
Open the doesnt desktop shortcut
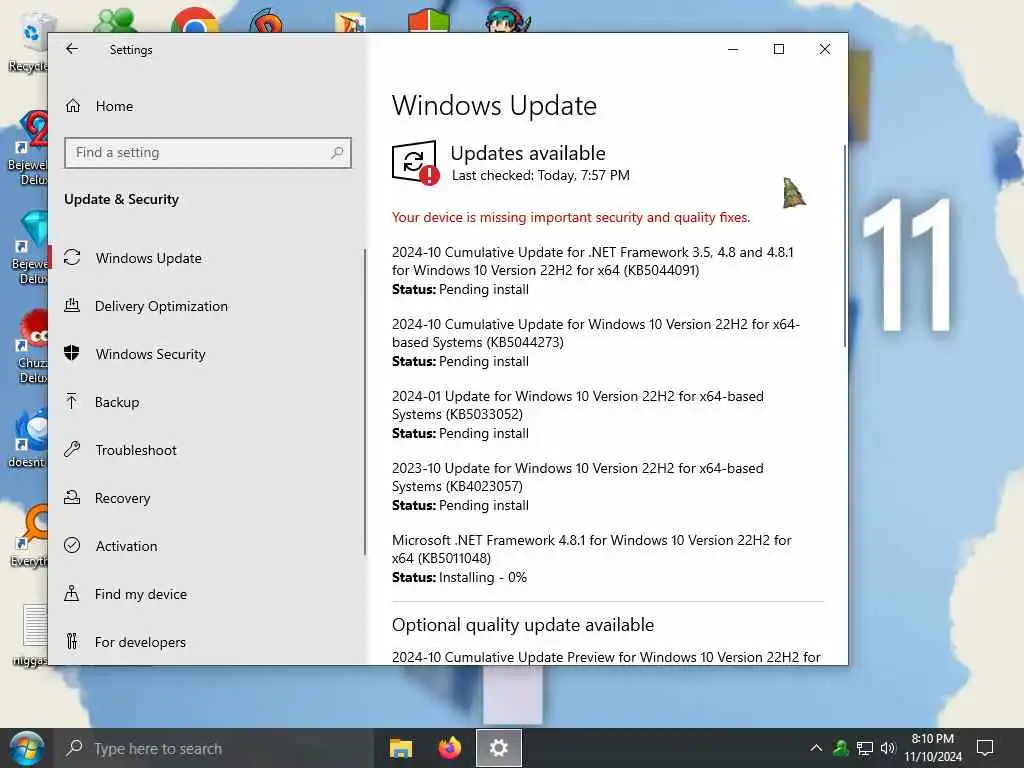(x=27, y=439)
